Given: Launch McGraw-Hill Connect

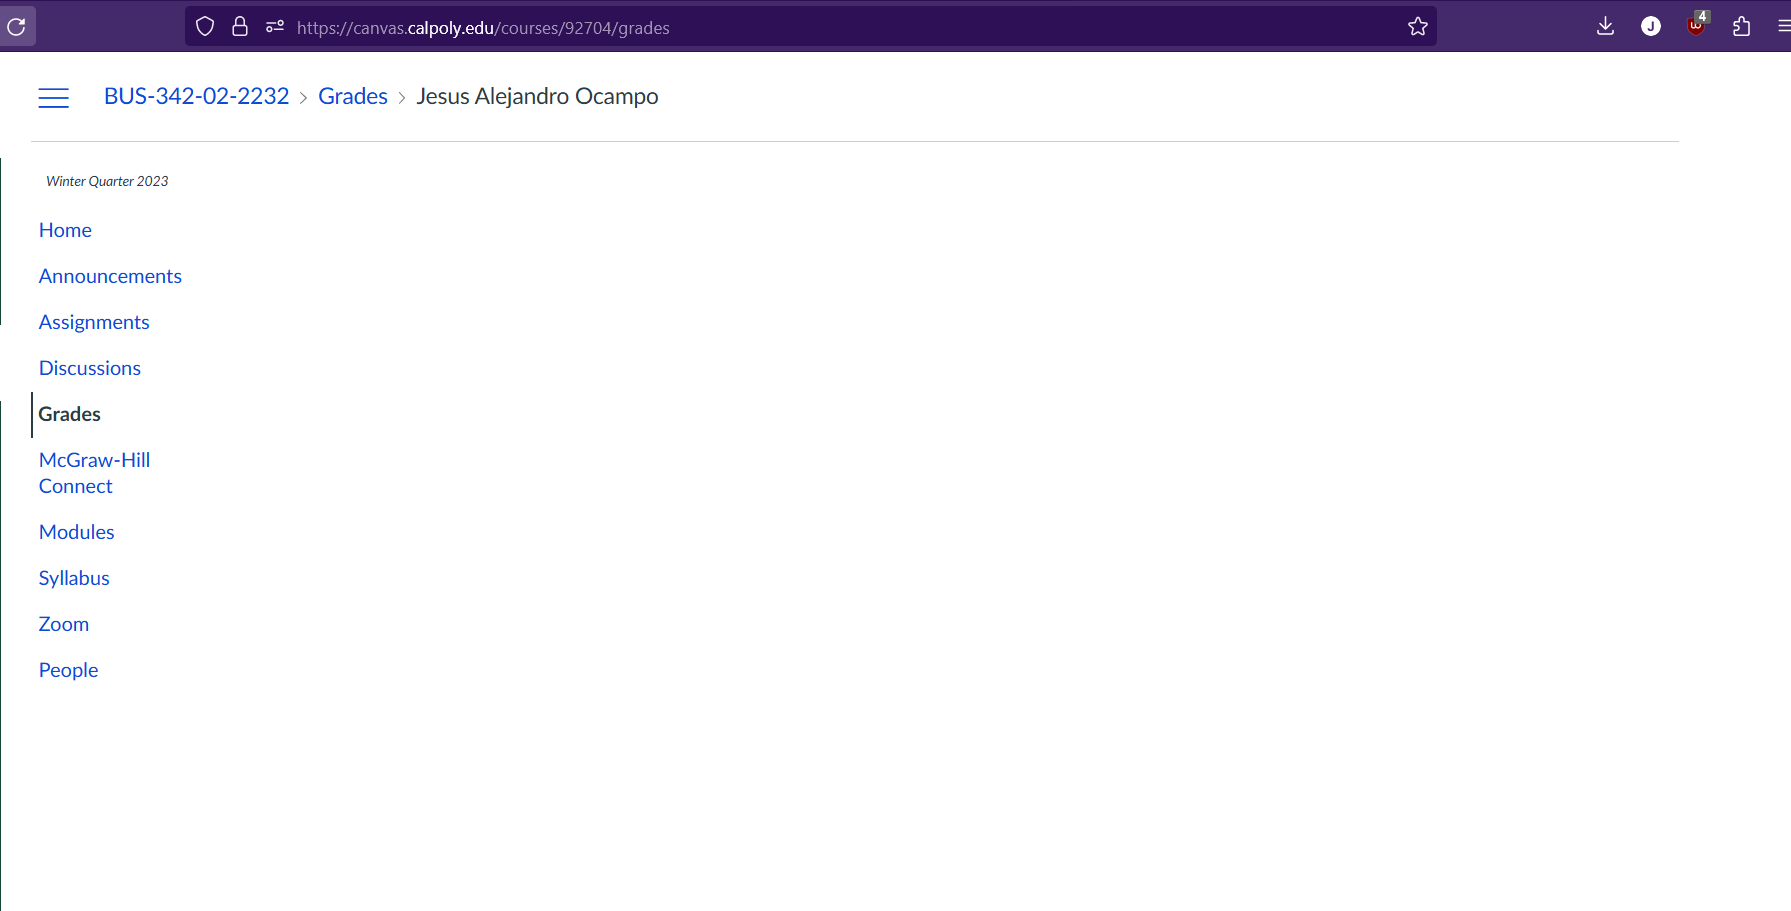Looking at the screenshot, I should coord(93,472).
